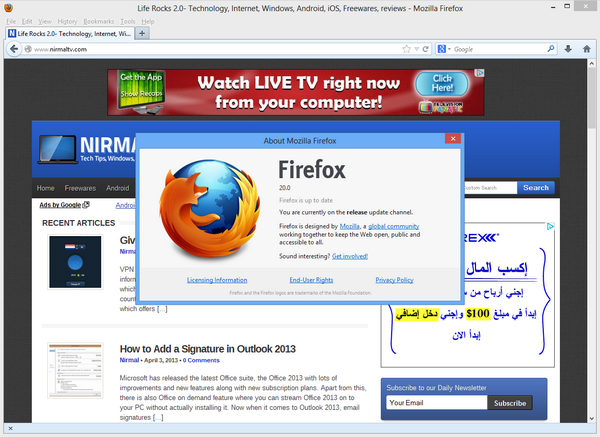Click the search magnifier icon
The image size is (600, 437).
click(551, 49)
